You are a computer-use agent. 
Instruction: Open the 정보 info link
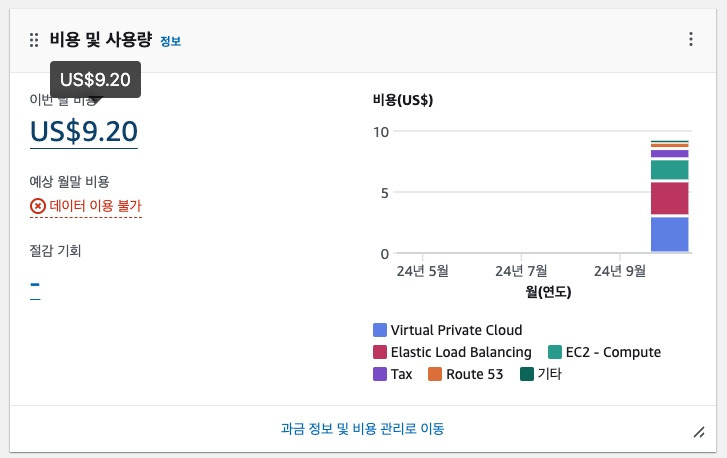point(171,41)
